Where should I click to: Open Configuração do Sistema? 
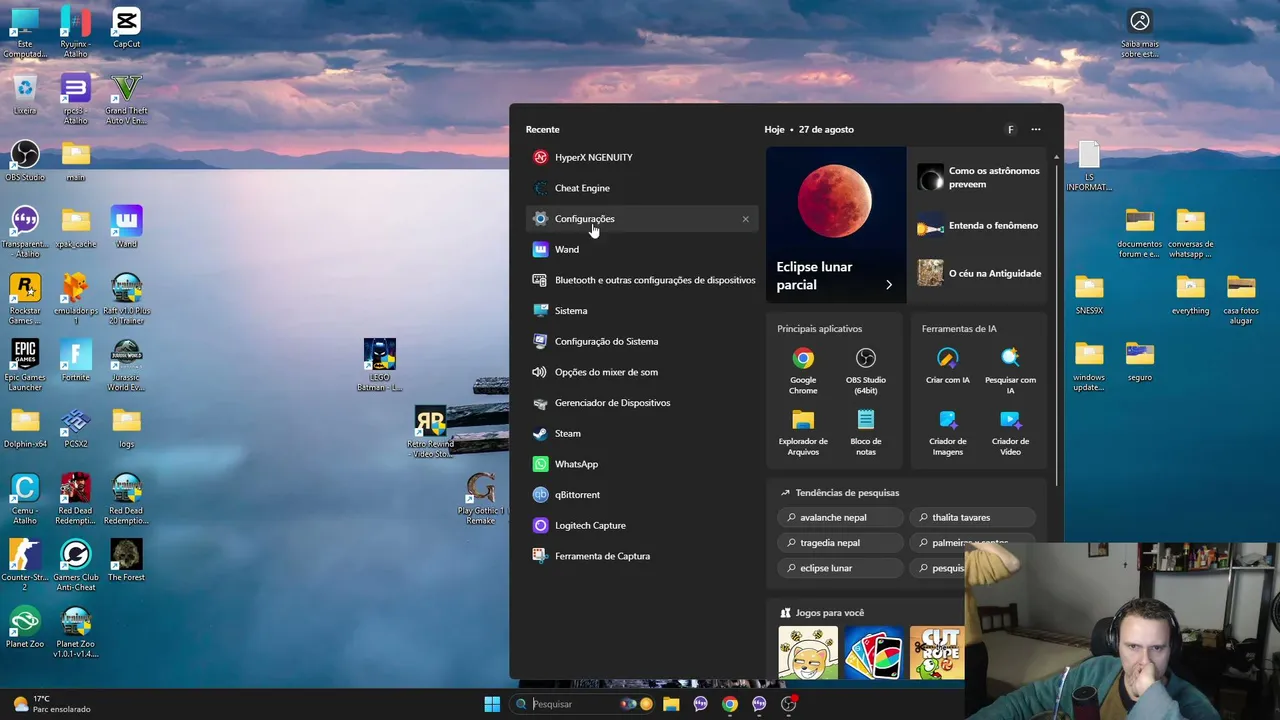click(x=642, y=341)
